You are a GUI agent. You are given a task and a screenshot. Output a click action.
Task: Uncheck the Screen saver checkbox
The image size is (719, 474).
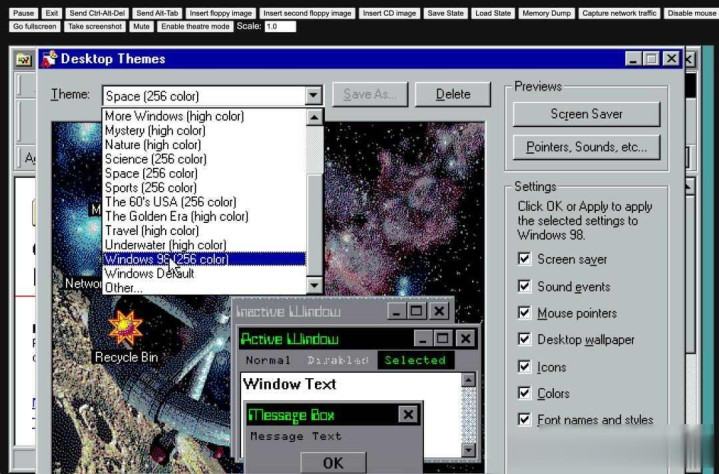pyautogui.click(x=524, y=259)
